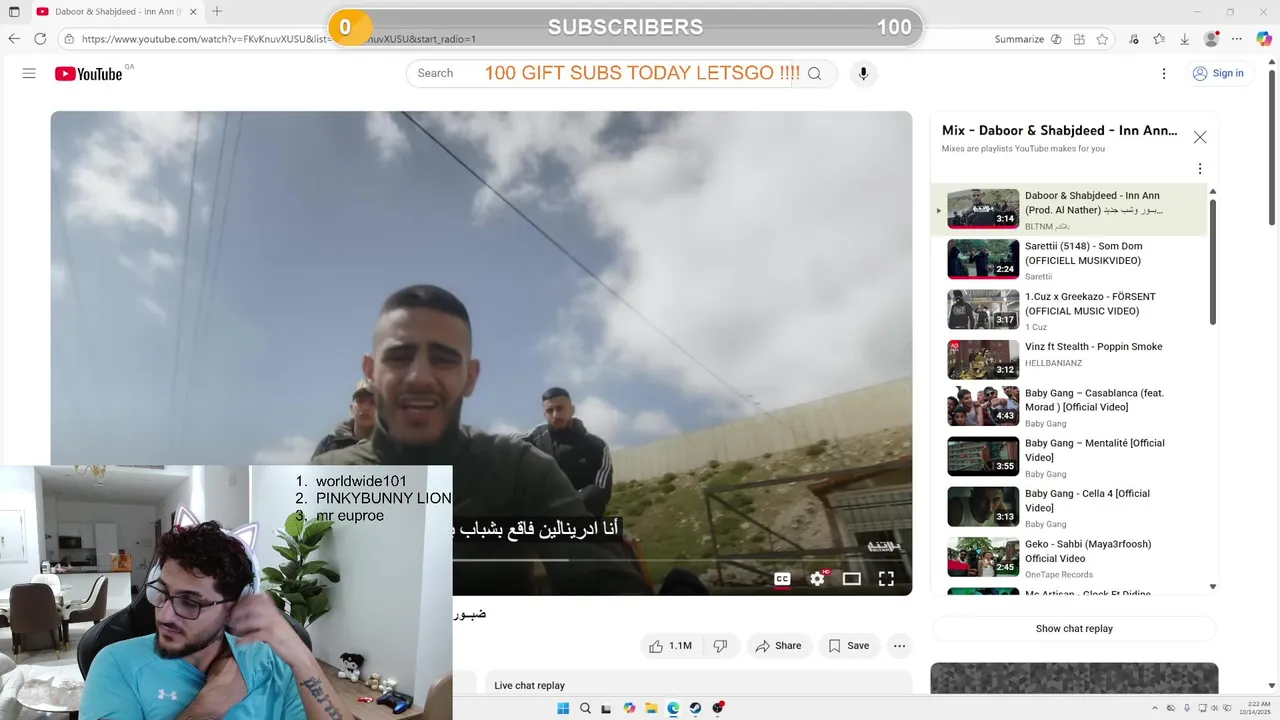Select Vinz ft Stealth - Poppin Smoke
Viewport: 1280px width, 720px height.
pyautogui.click(x=1069, y=359)
